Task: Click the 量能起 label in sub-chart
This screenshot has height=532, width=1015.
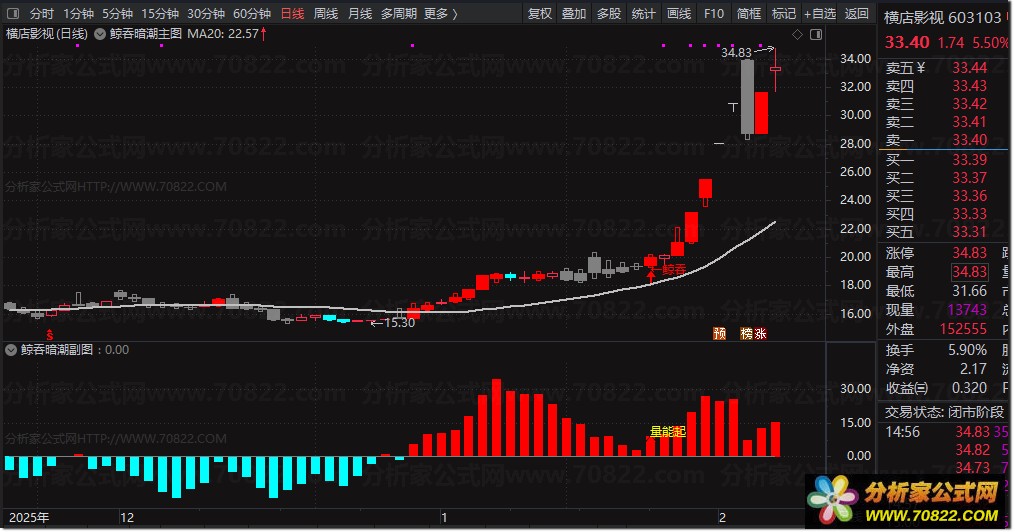Action: [x=667, y=431]
